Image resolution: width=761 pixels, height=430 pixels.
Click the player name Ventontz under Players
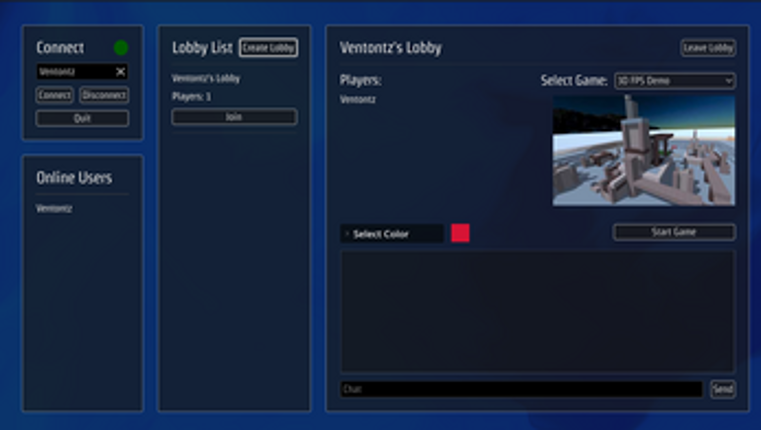358,99
